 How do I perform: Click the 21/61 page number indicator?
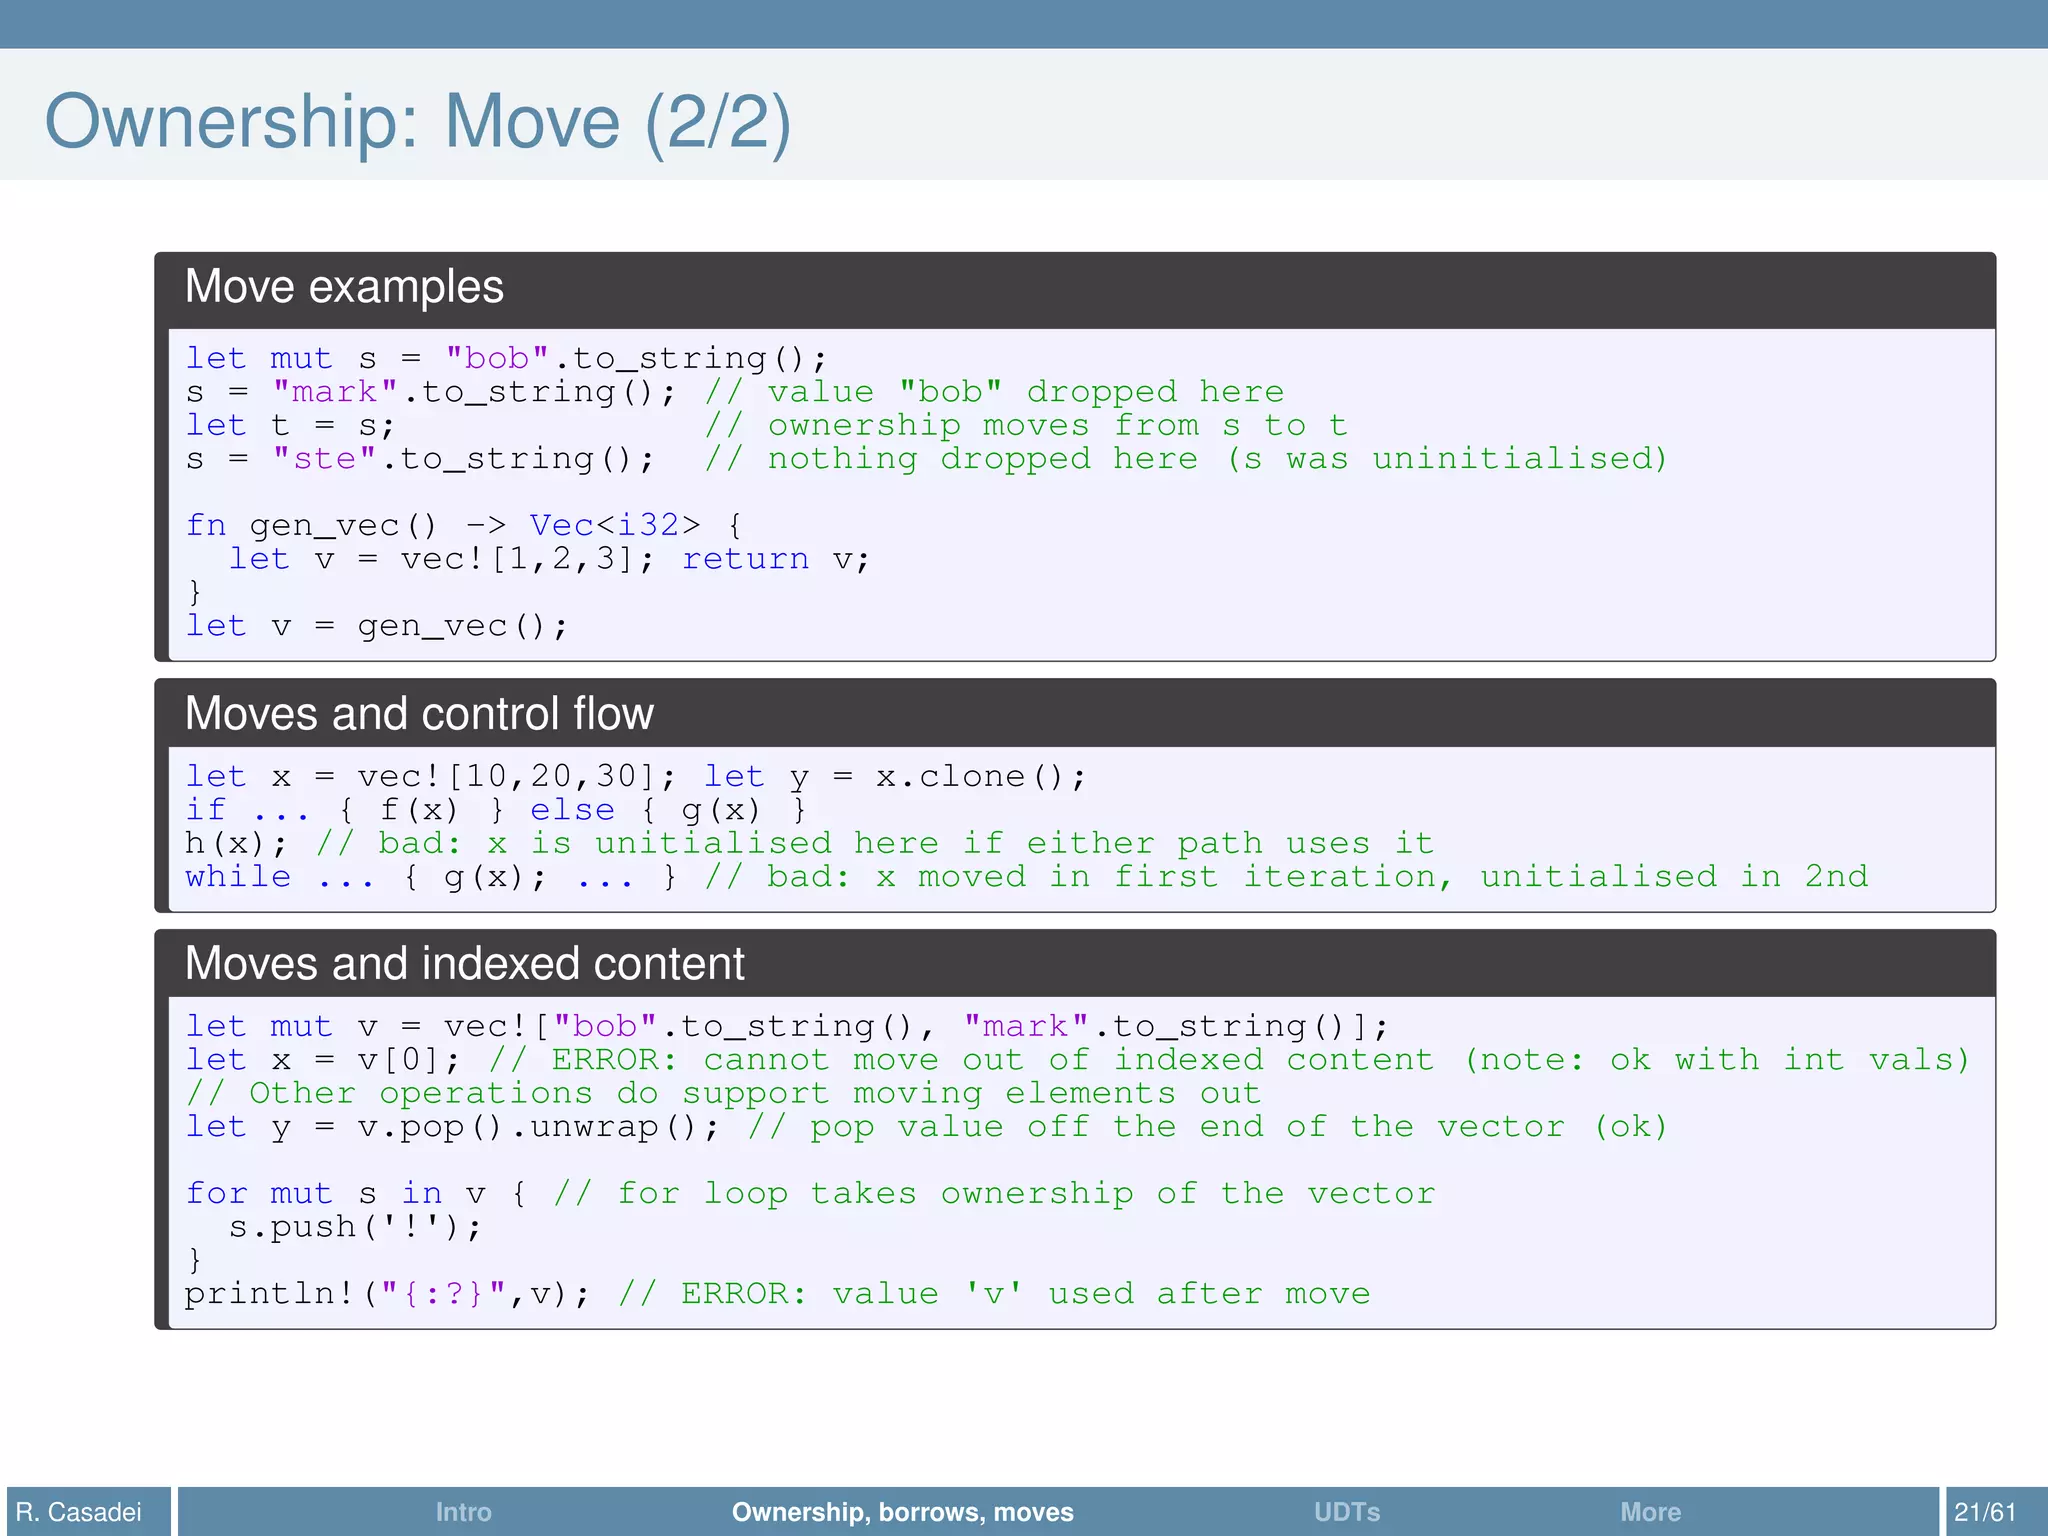click(x=1985, y=1511)
